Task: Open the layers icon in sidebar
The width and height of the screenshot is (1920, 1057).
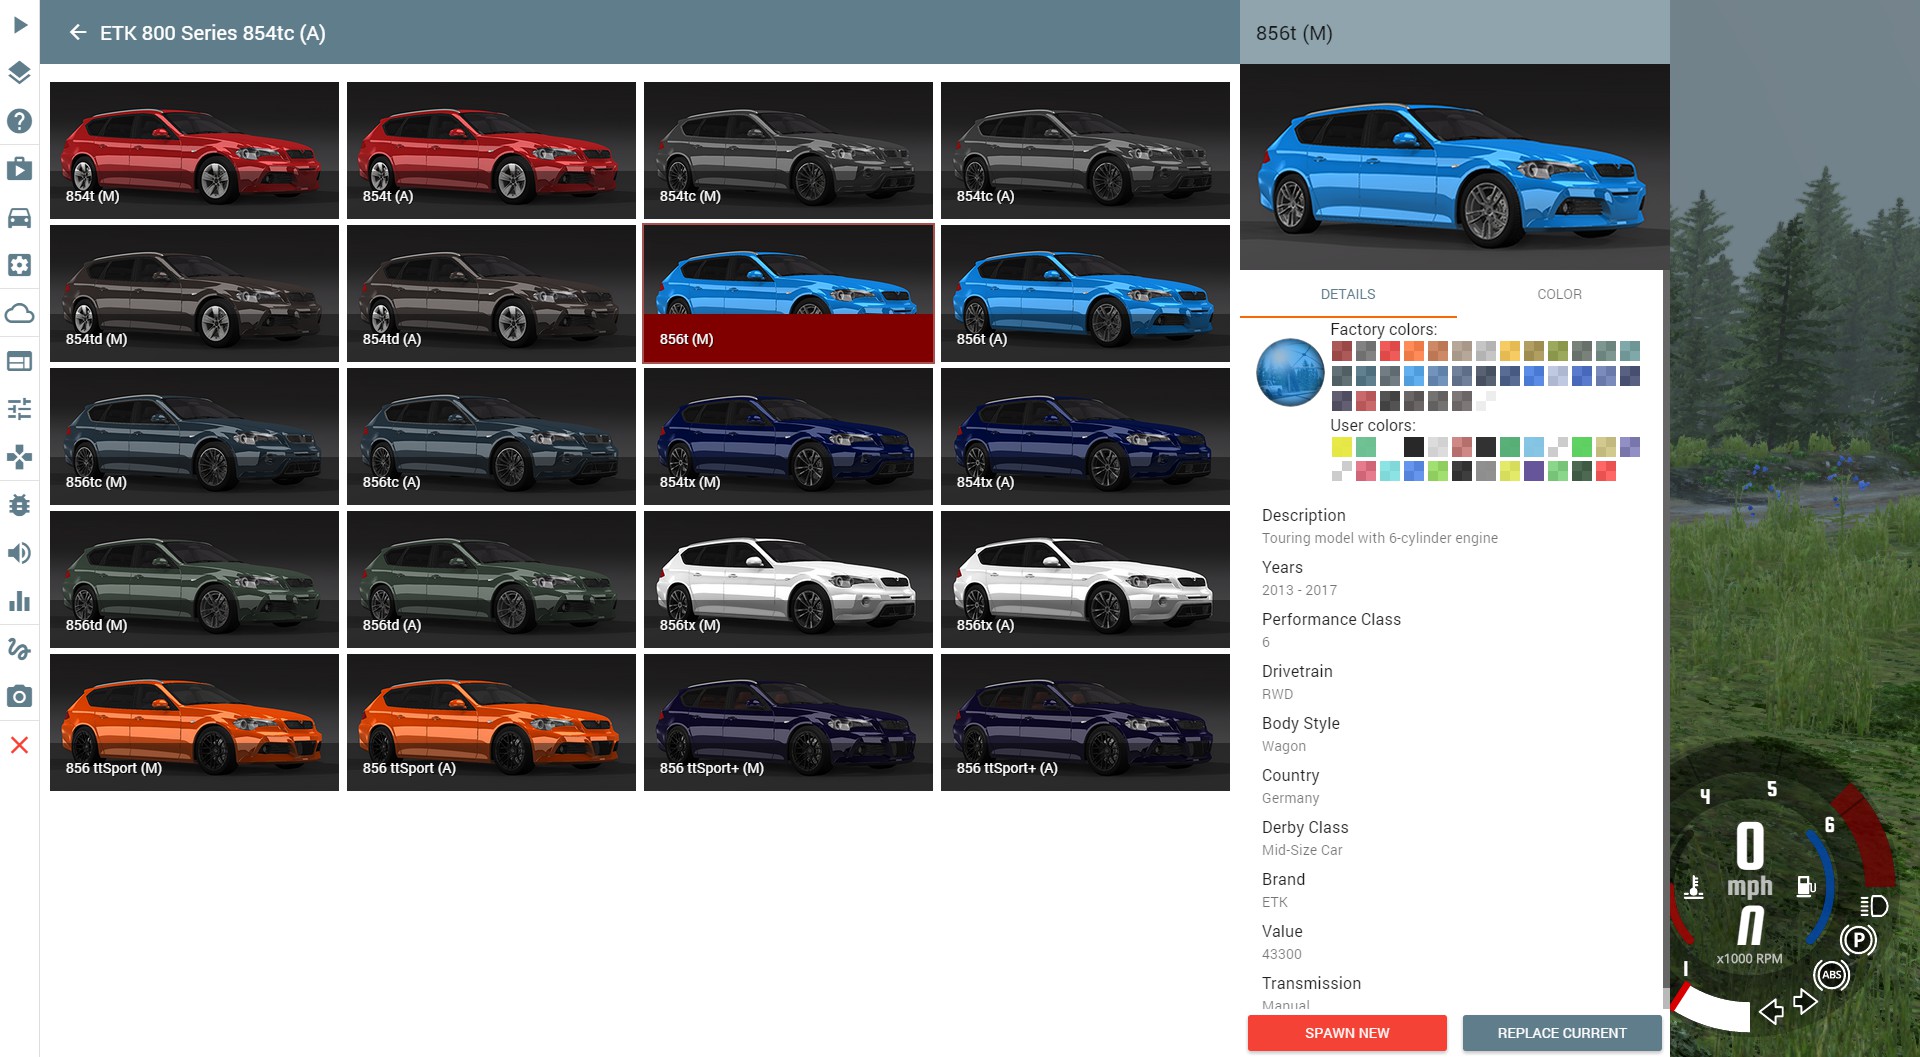Action: [x=19, y=73]
